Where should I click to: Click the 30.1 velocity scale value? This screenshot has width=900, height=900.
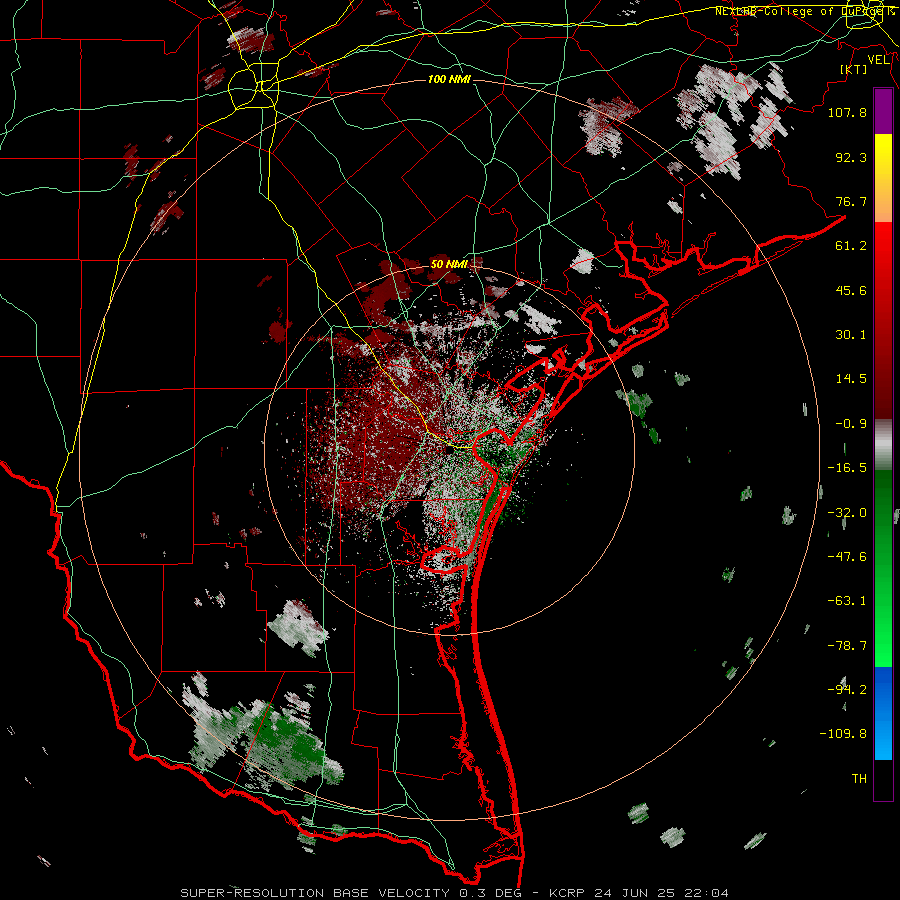(x=851, y=335)
